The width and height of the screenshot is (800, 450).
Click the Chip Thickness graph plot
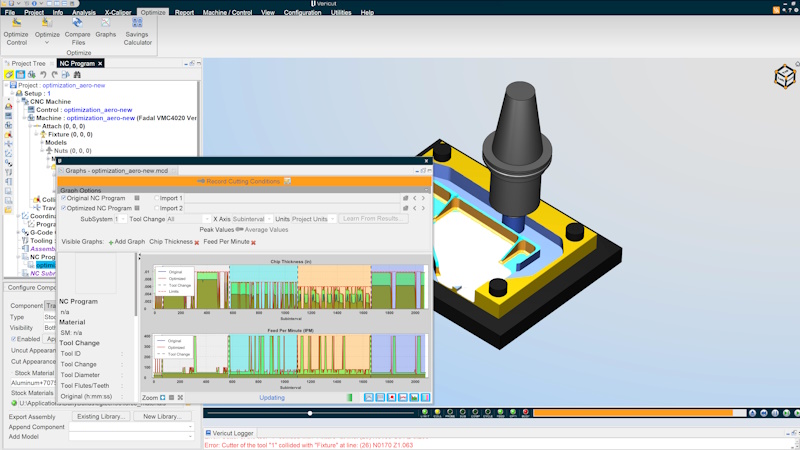click(x=290, y=287)
